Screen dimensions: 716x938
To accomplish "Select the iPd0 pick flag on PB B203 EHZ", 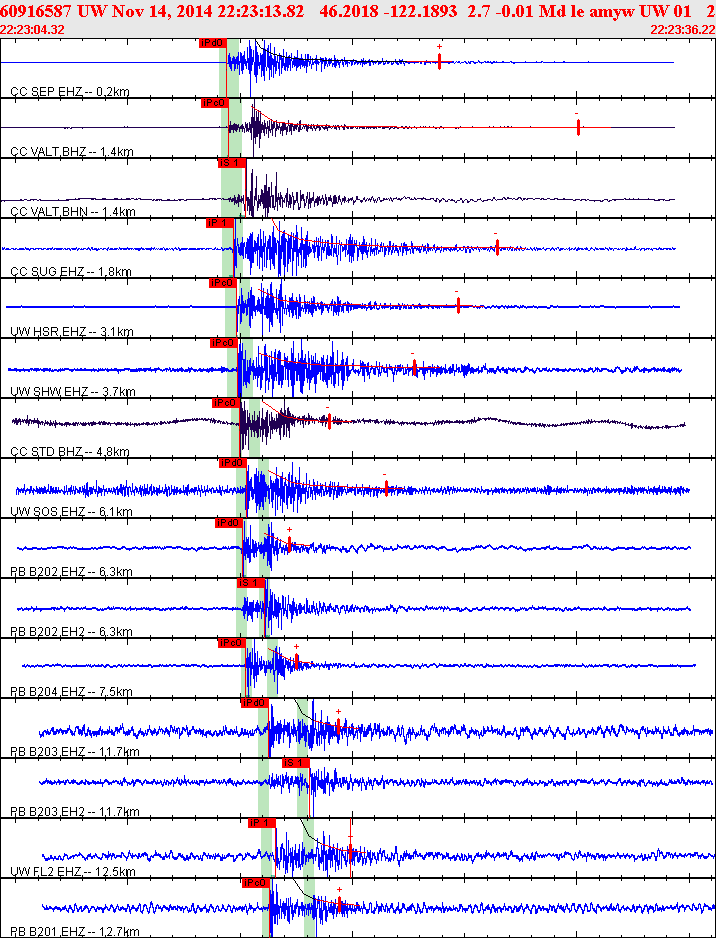I will 255,703.
